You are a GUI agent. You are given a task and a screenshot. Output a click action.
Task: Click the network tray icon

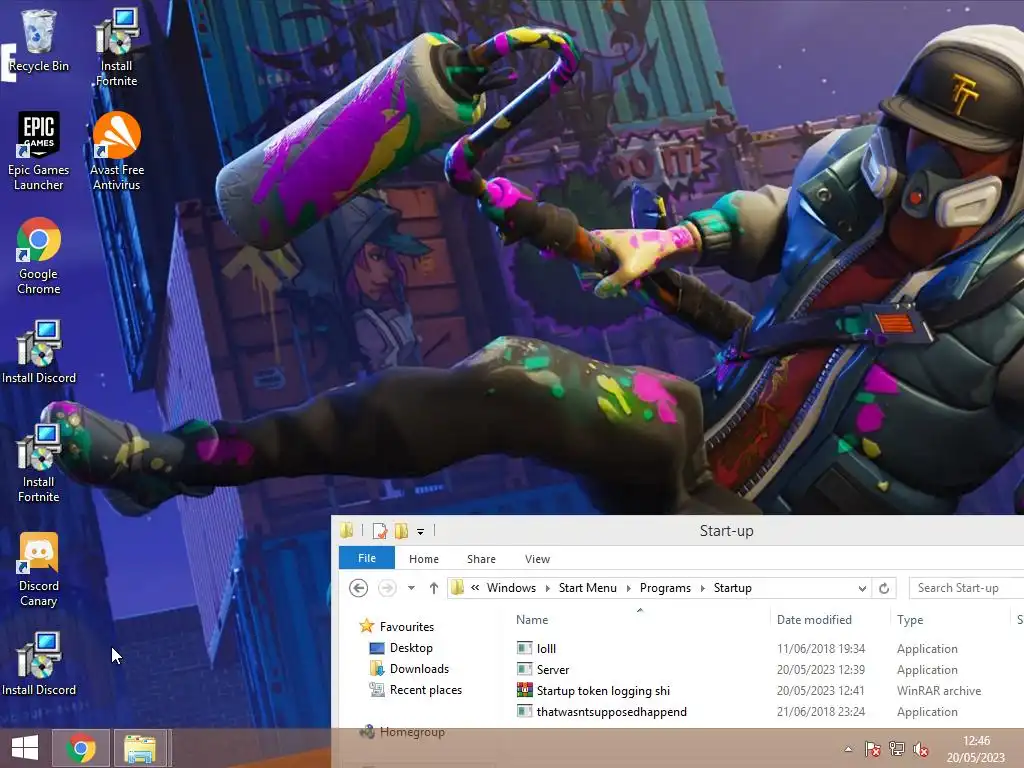click(897, 749)
